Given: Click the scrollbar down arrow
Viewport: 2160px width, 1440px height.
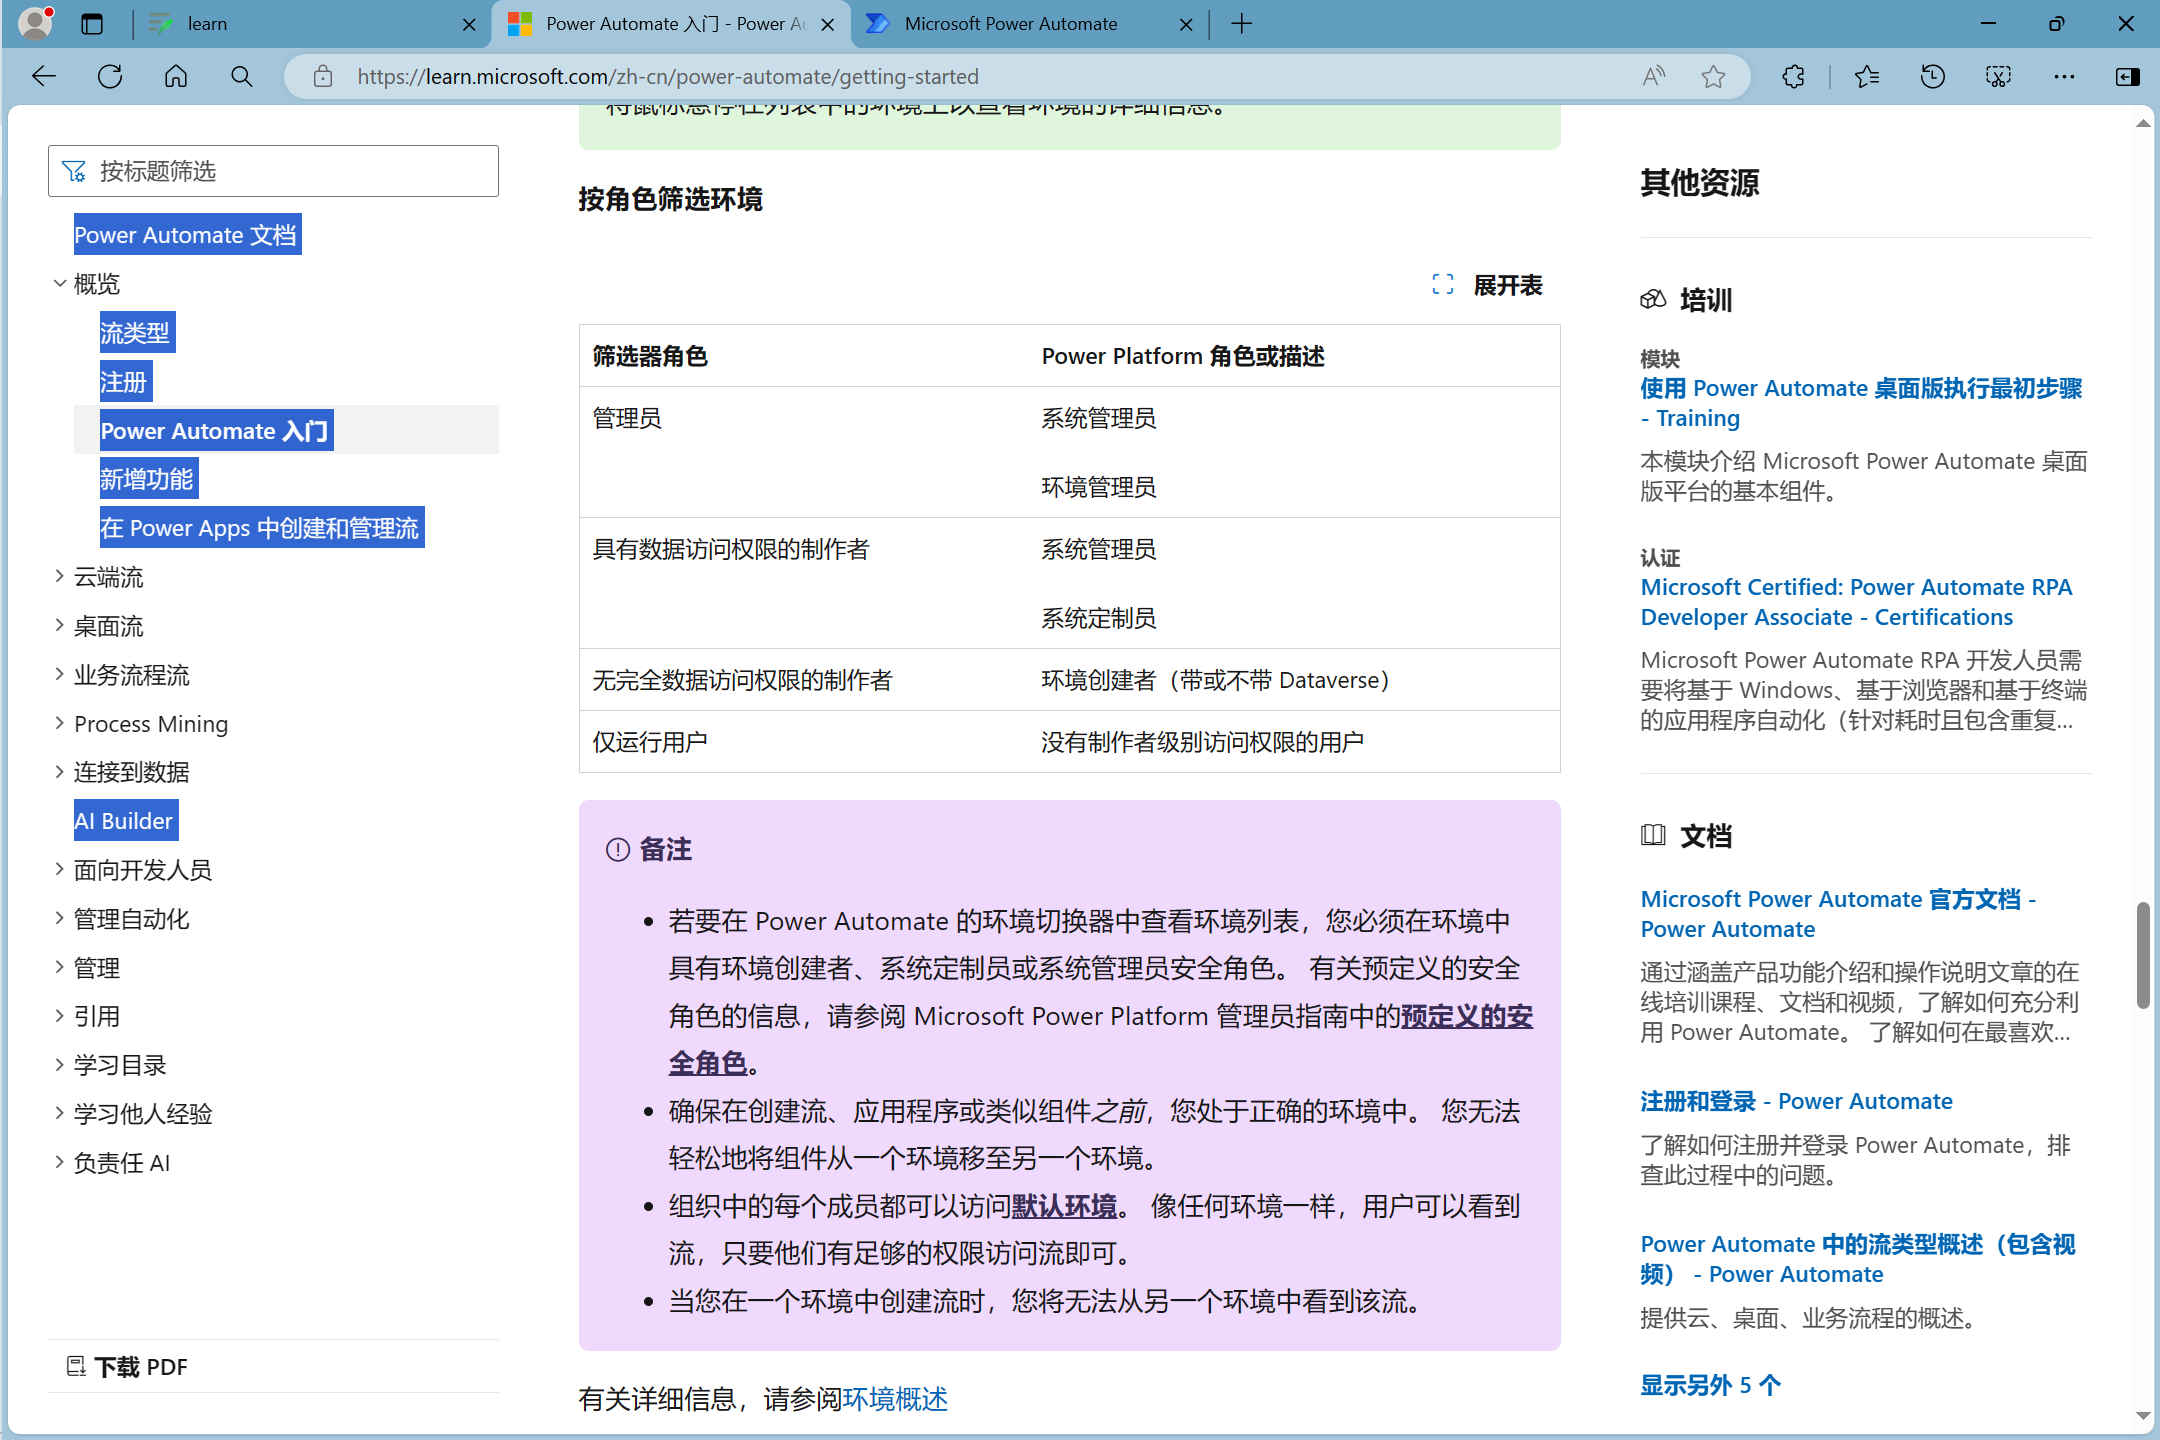Looking at the screenshot, I should (2143, 1416).
